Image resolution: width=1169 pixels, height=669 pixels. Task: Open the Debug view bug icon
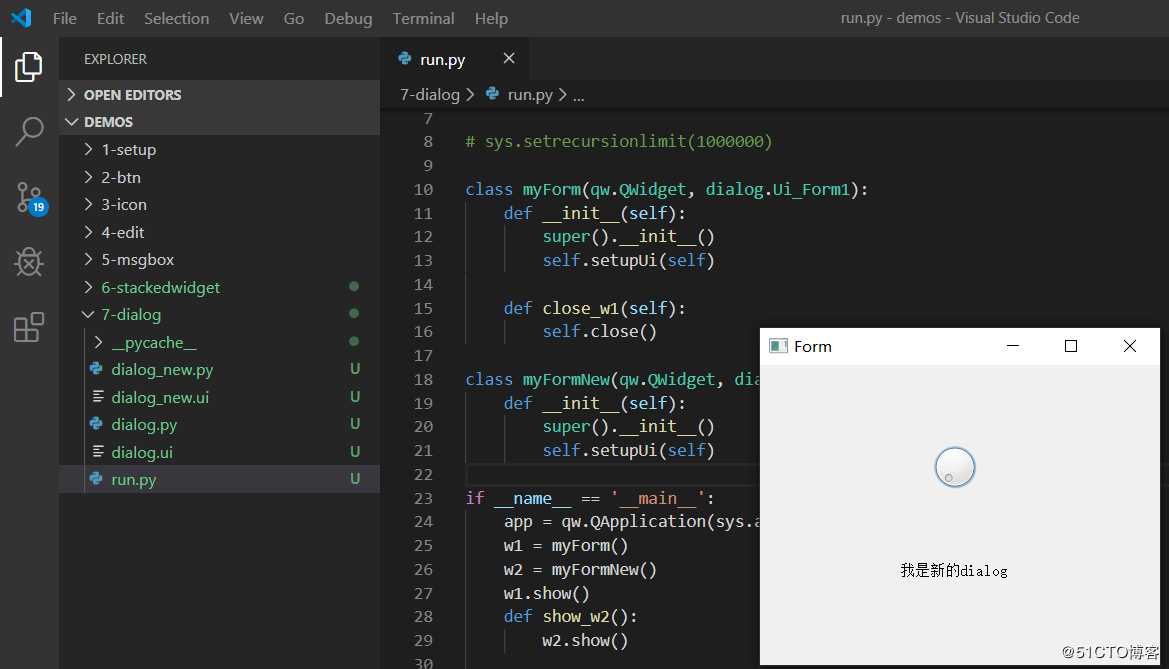(29, 263)
